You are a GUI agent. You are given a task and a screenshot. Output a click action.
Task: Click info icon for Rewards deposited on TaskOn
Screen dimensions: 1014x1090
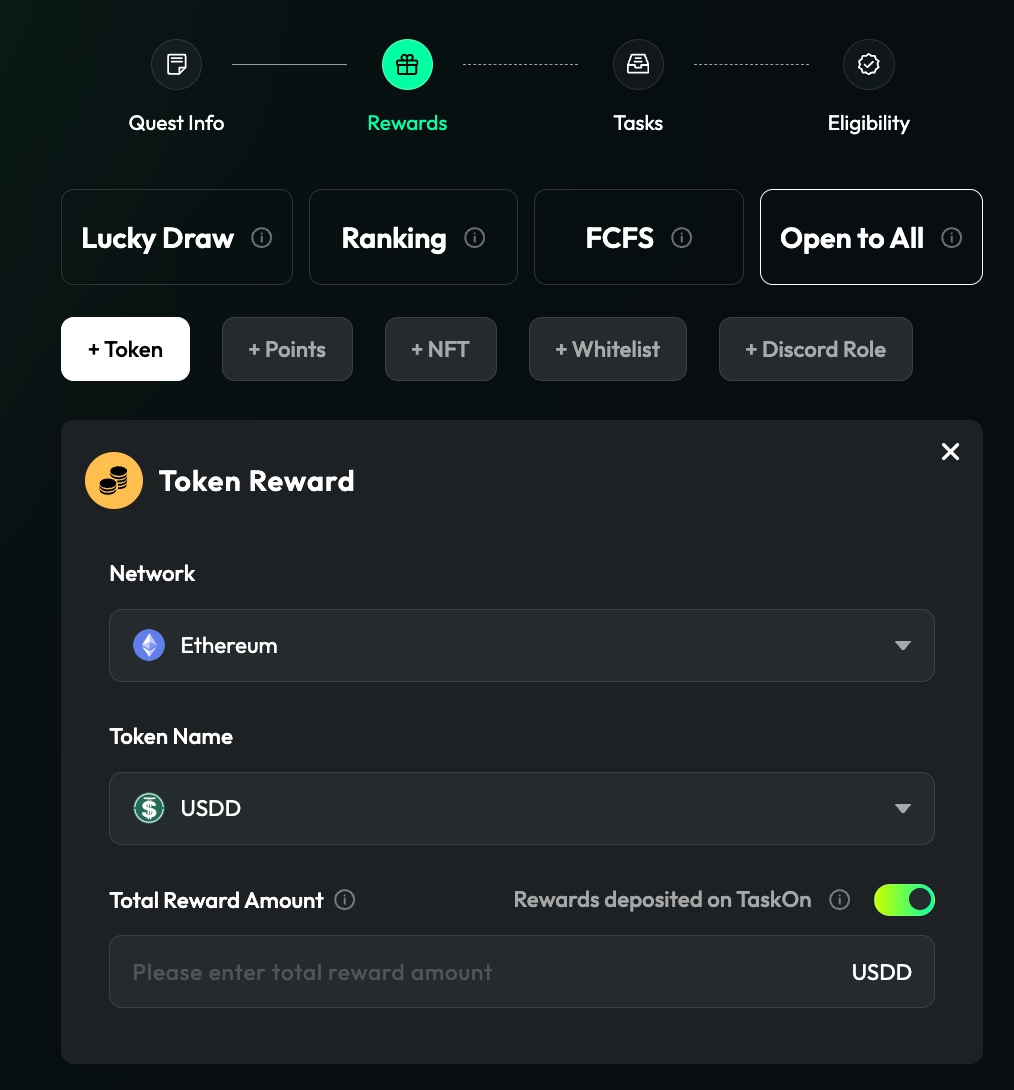pos(840,900)
